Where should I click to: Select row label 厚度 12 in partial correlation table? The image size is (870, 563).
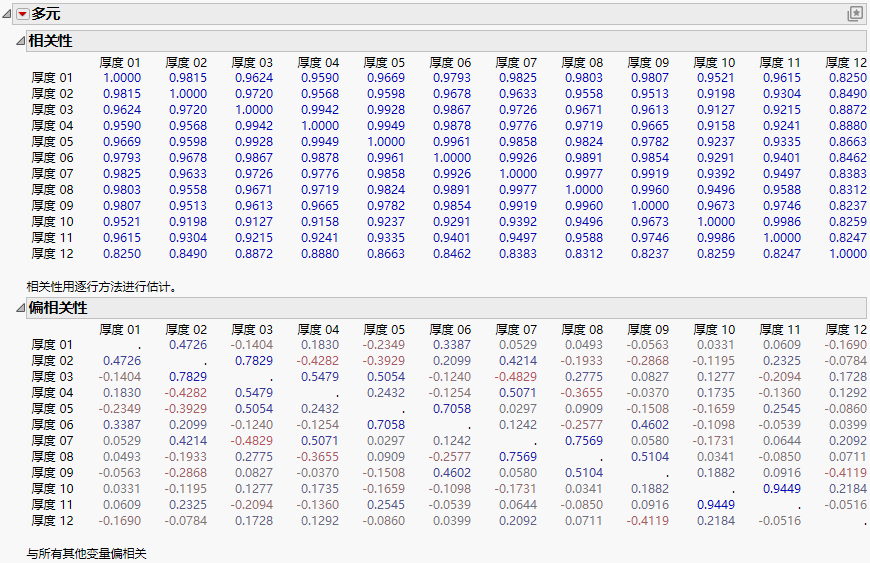(52, 520)
